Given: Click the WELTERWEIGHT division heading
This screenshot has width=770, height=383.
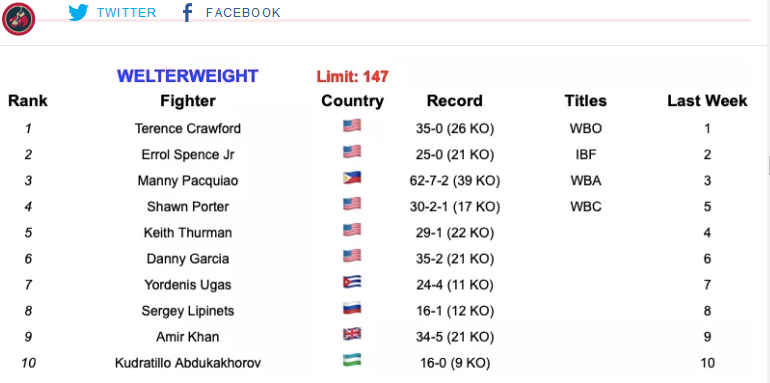Looking at the screenshot, I should click(x=188, y=76).
